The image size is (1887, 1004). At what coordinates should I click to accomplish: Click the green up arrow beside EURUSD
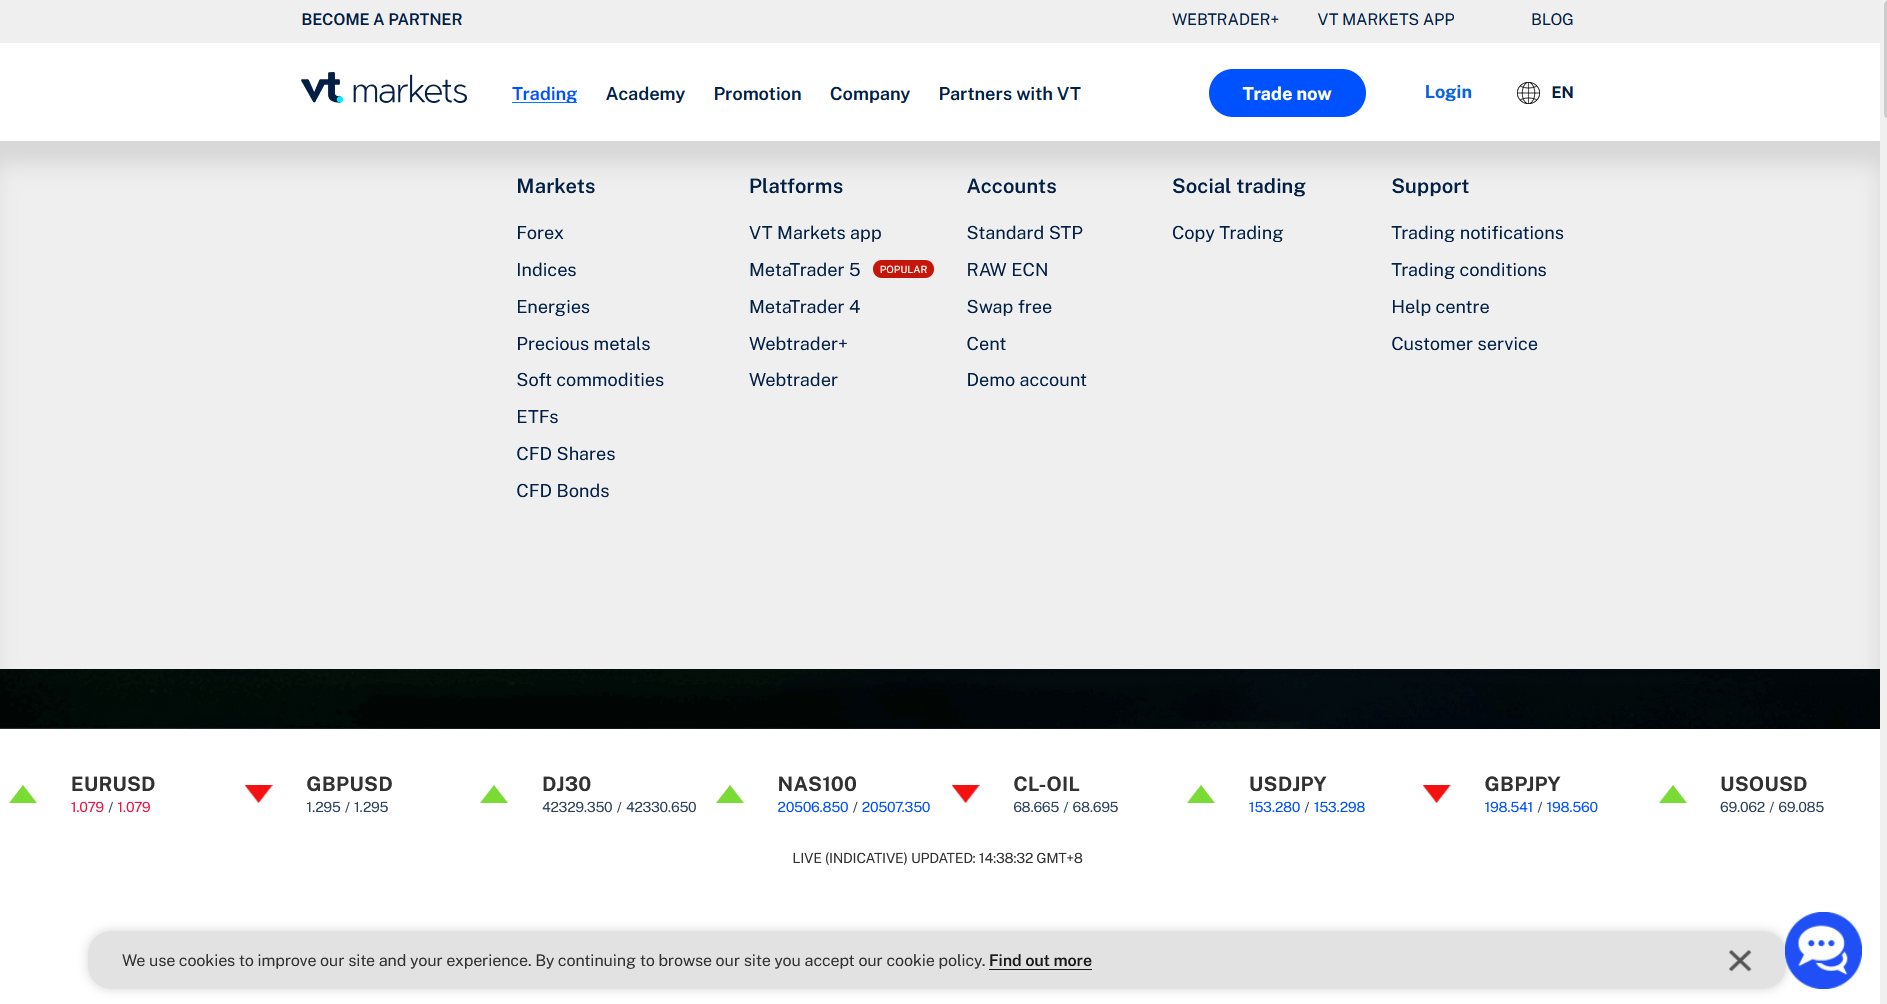(x=23, y=794)
